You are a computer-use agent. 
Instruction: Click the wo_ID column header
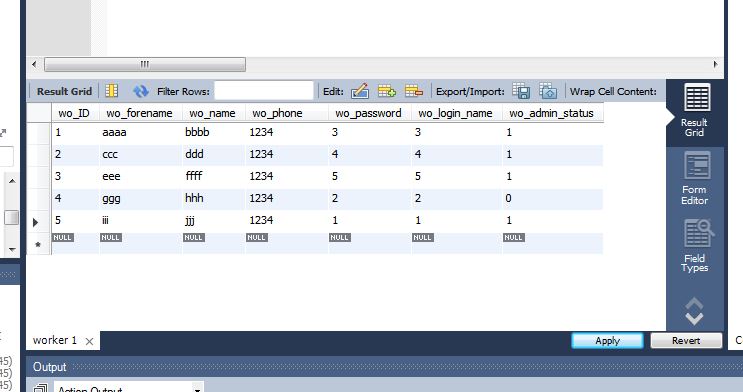pyautogui.click(x=74, y=113)
